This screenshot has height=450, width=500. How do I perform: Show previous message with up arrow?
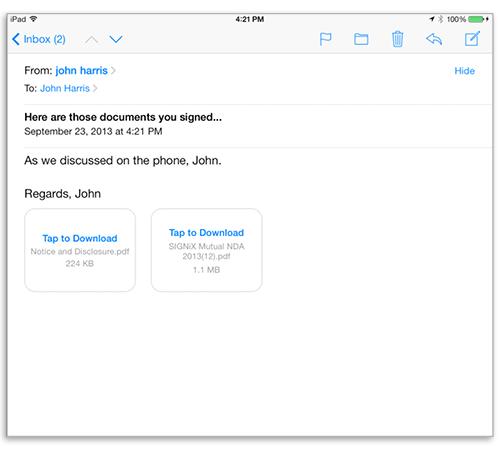[x=91, y=40]
